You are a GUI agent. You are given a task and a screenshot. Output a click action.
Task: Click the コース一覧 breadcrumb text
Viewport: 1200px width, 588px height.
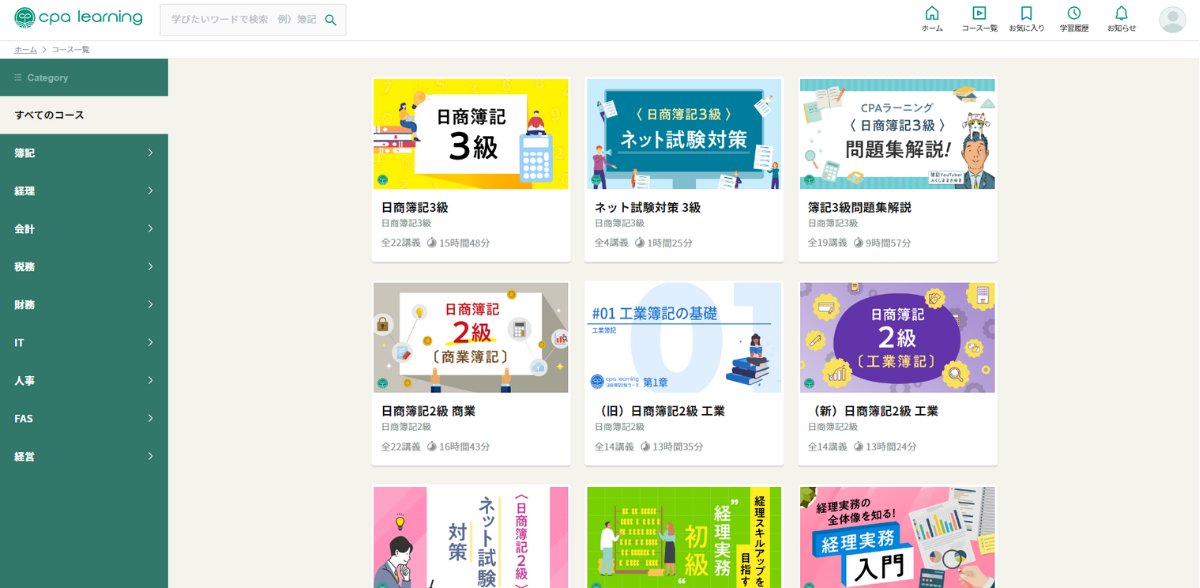tap(71, 50)
